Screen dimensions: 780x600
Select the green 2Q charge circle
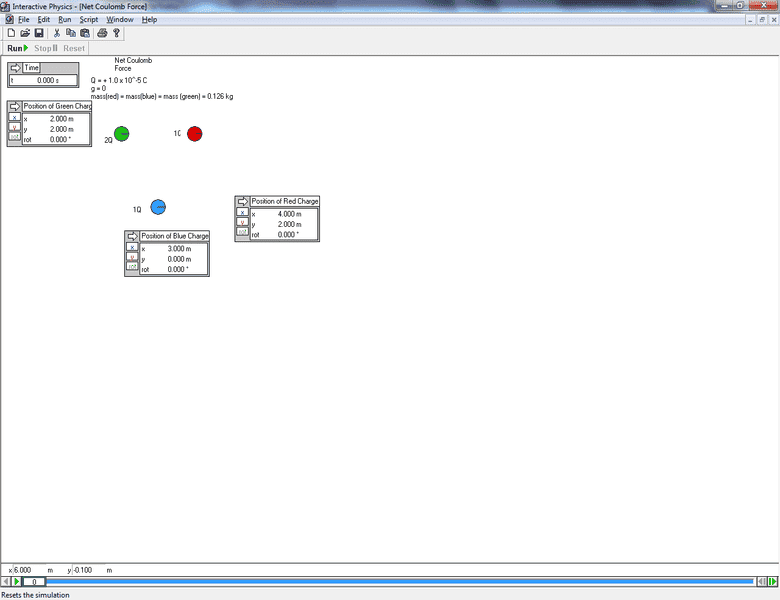121,134
